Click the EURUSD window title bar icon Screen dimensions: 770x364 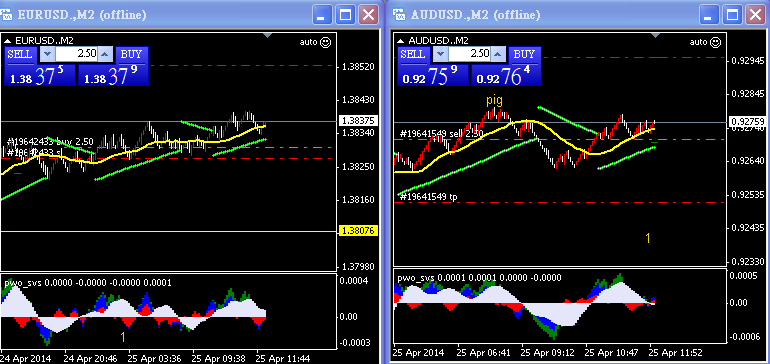[x=7, y=15]
